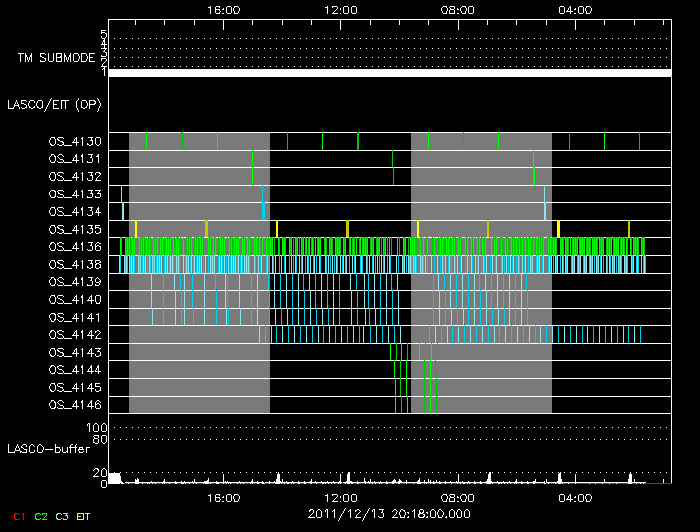Click the OS_4142 row label

coord(74,334)
